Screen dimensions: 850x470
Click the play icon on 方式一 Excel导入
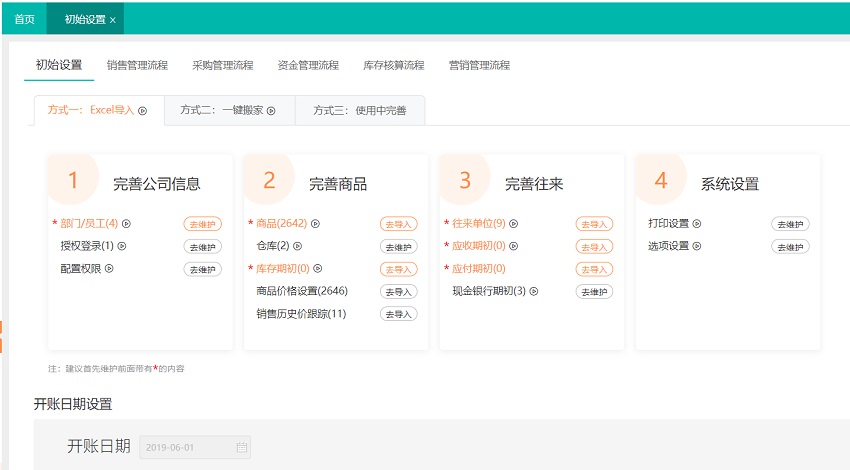click(143, 111)
